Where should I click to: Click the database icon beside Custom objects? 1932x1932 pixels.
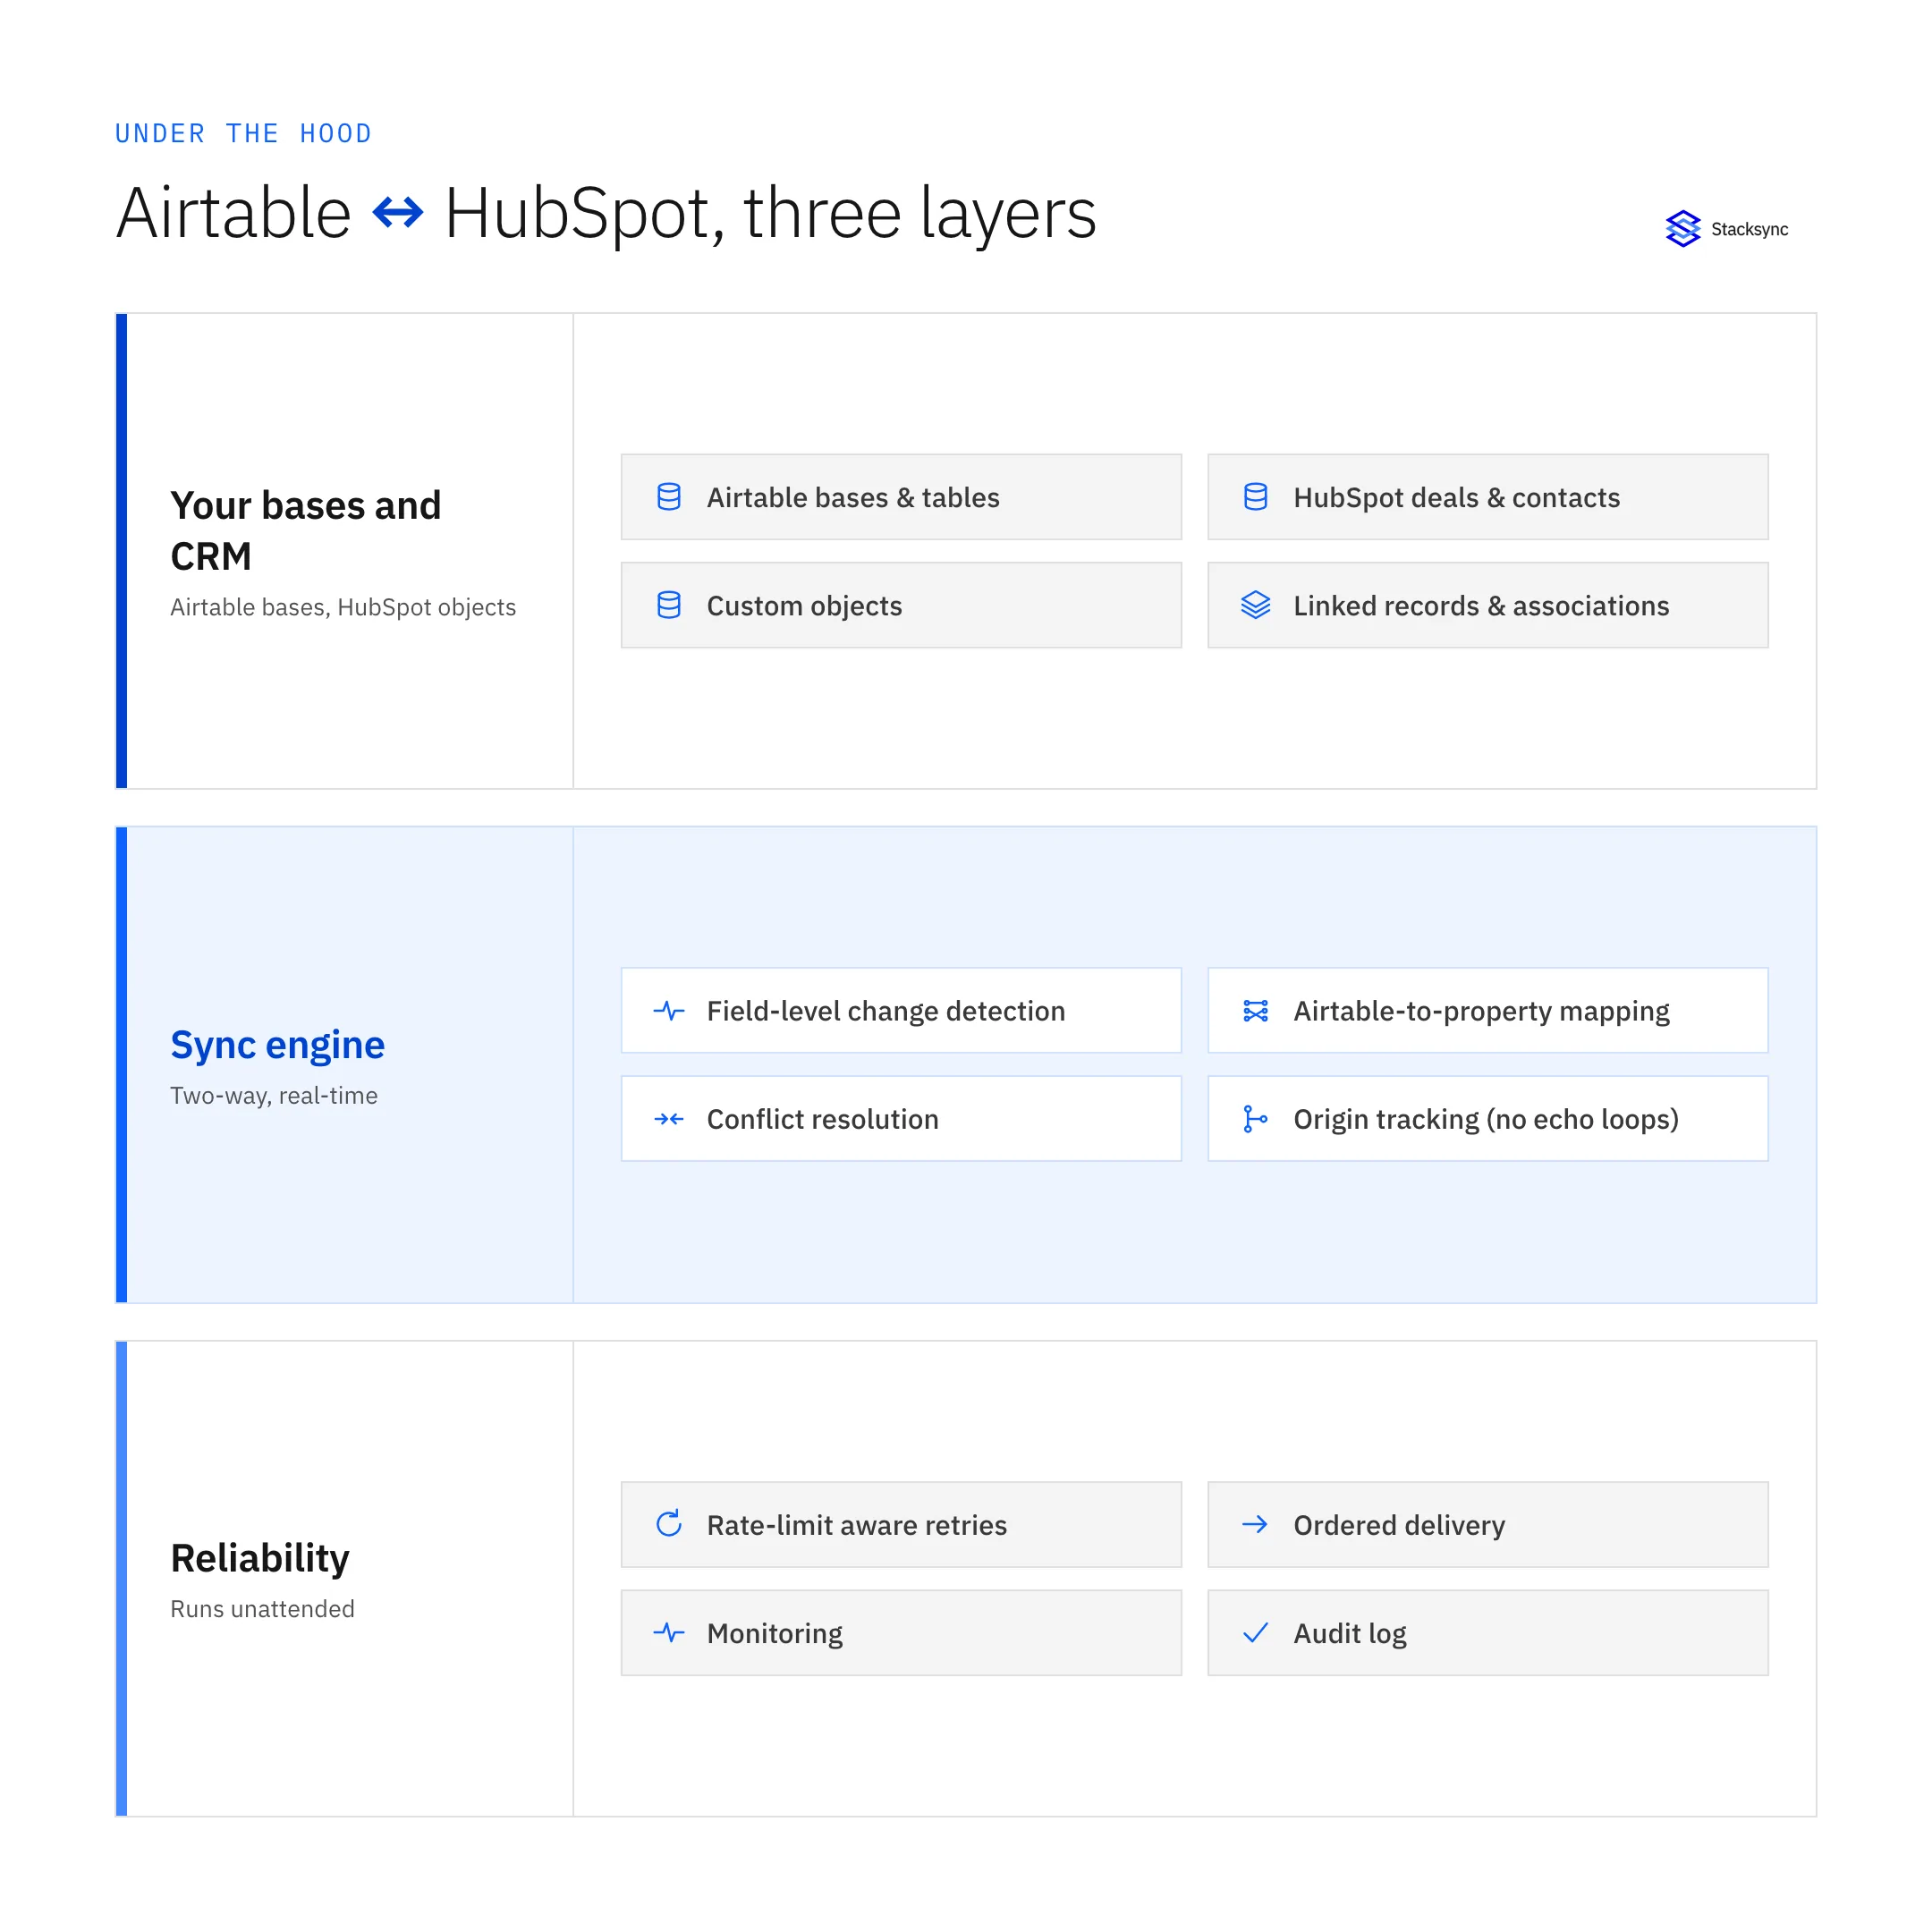669,605
